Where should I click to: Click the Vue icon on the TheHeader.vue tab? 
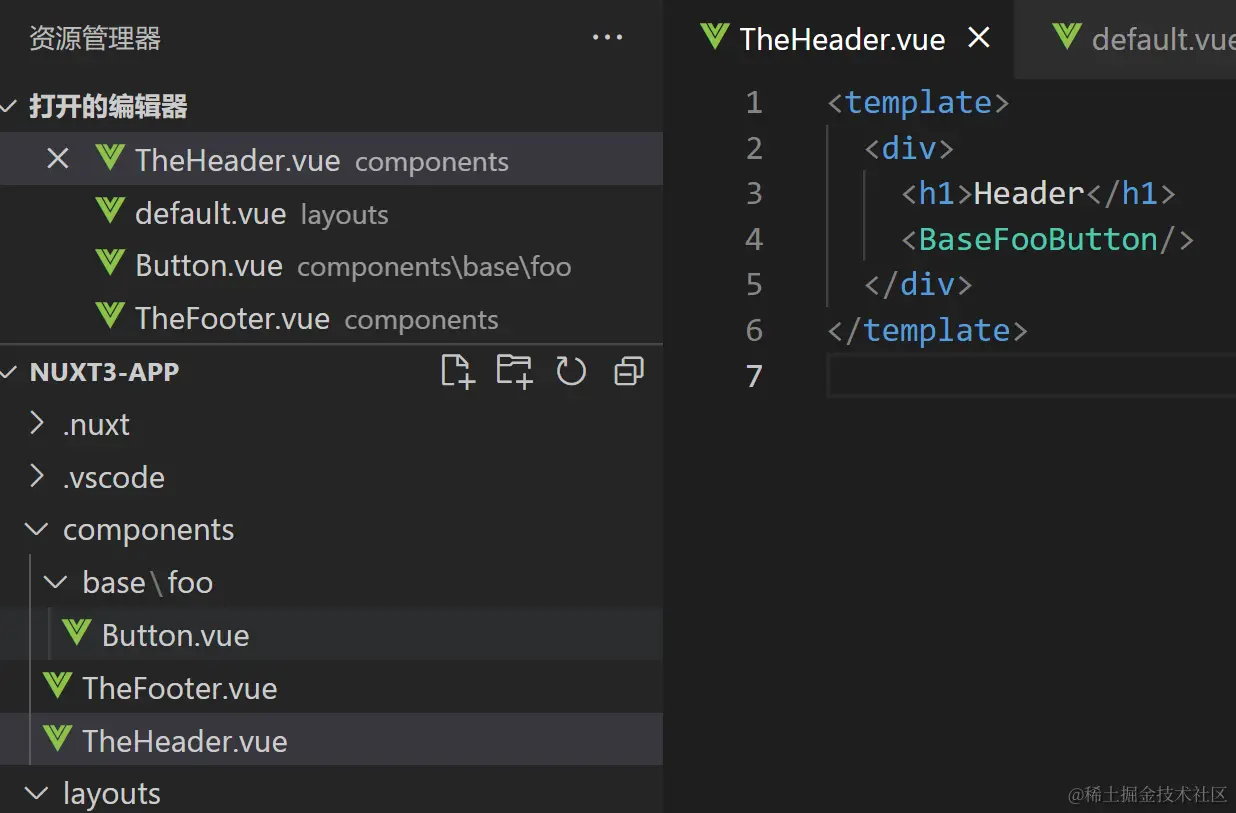coord(714,37)
